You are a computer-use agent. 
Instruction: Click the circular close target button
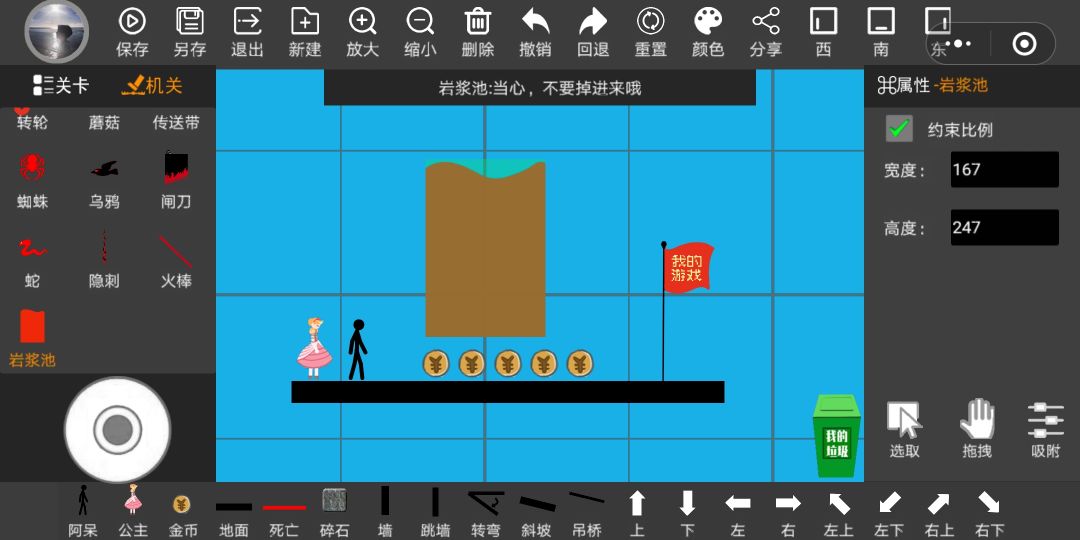pyautogui.click(x=1024, y=44)
